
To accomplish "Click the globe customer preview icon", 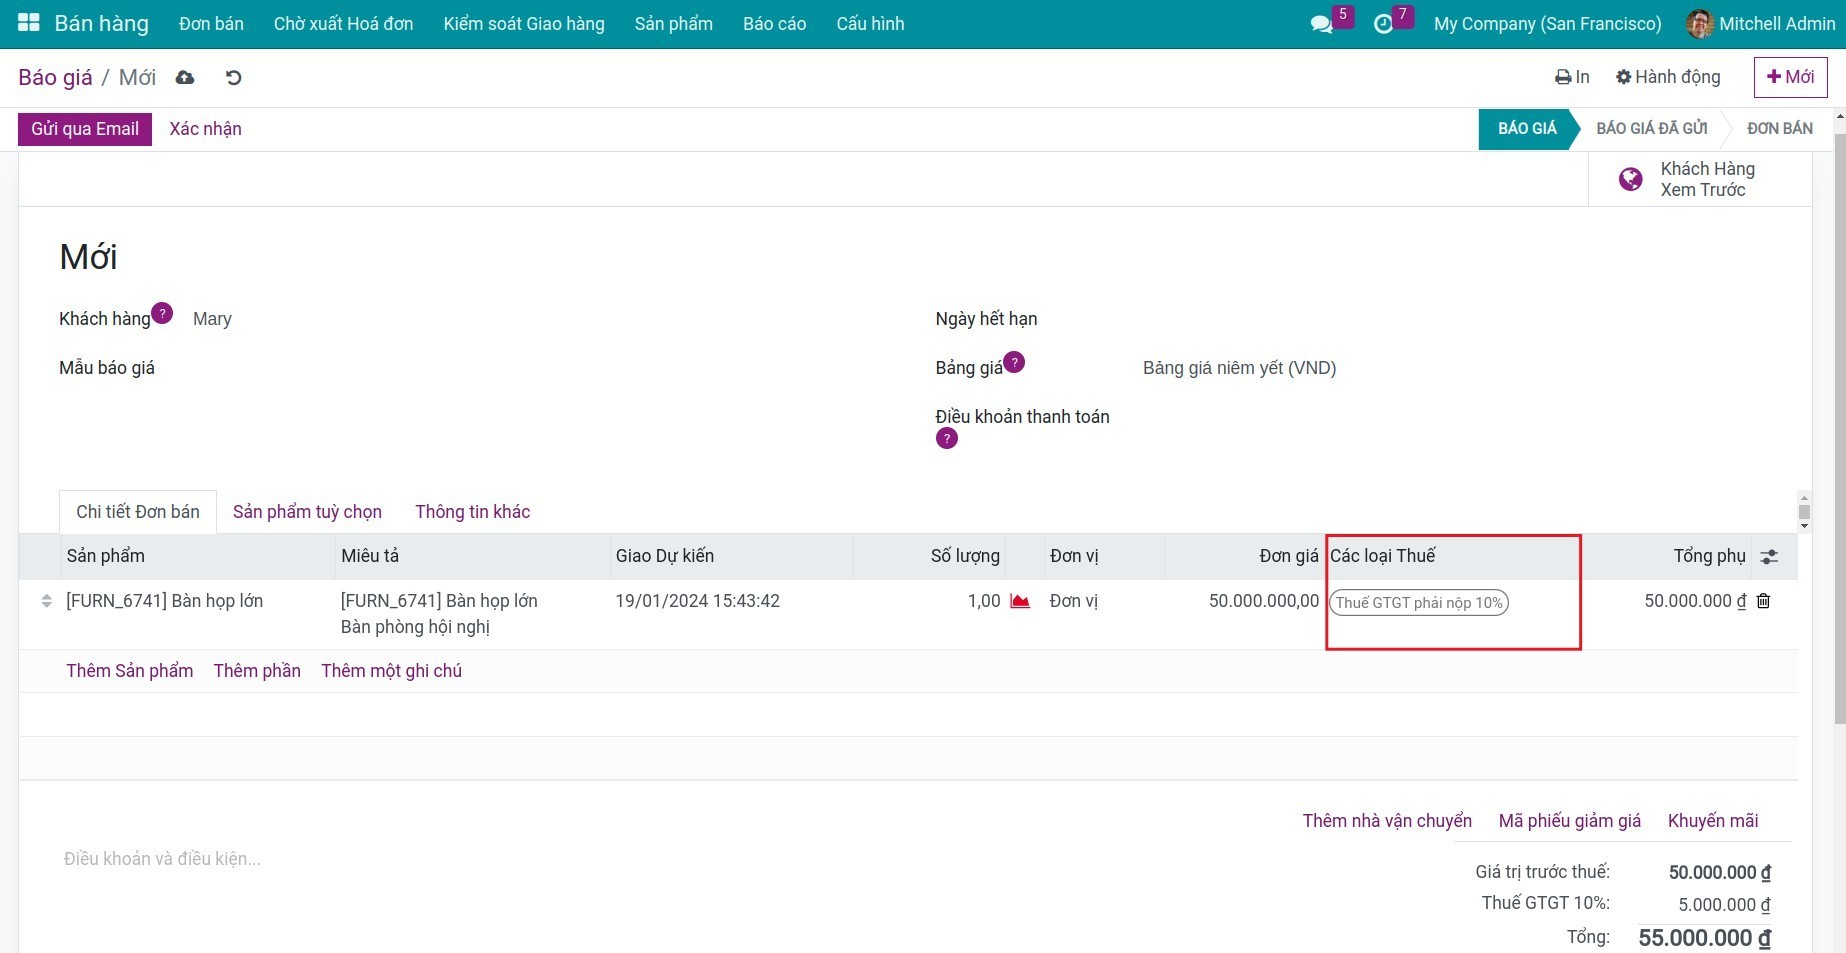I will pyautogui.click(x=1630, y=179).
